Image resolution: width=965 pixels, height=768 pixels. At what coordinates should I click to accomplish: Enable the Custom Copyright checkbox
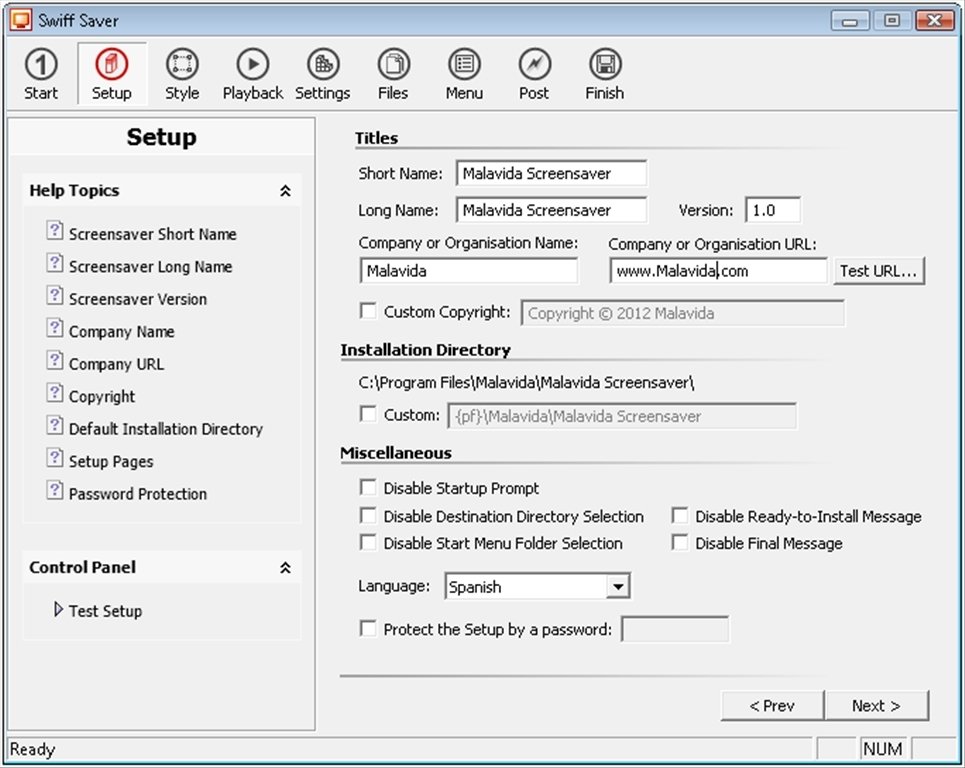click(368, 311)
